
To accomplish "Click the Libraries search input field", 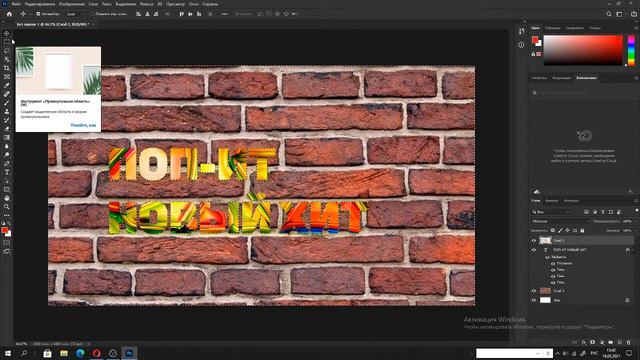I will coord(584,93).
